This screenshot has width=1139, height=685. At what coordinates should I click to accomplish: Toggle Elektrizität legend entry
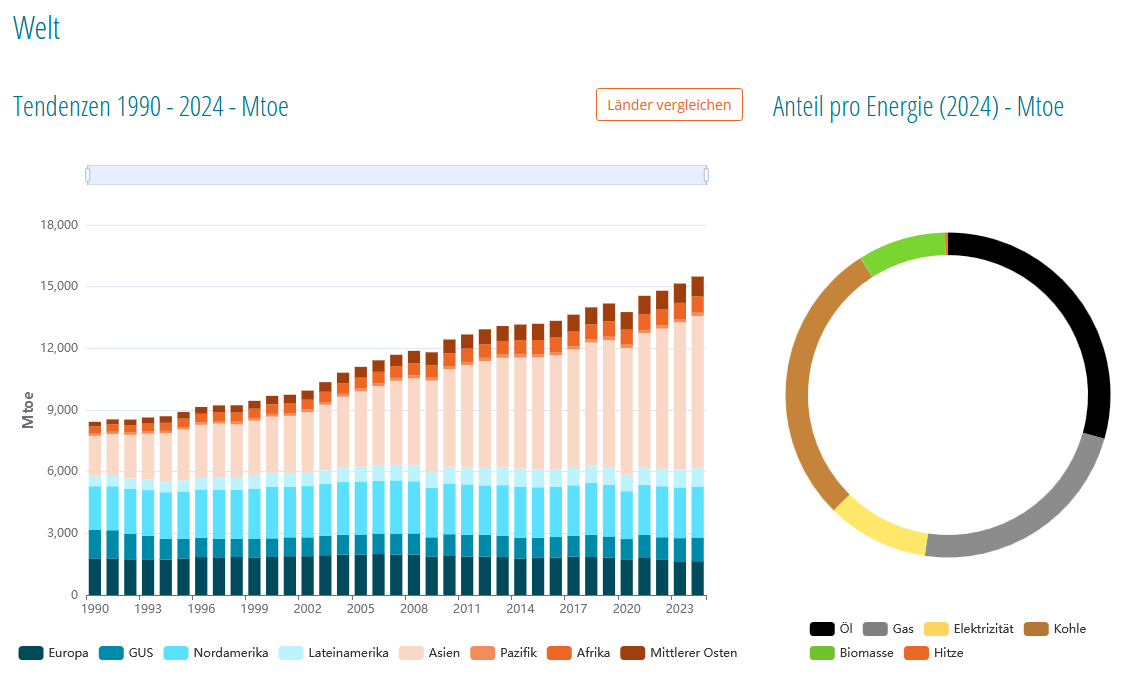968,629
